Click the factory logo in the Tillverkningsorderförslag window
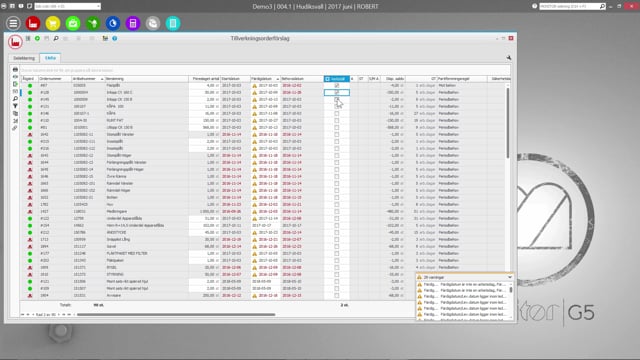Screen dimensions: 640x360 tap(15, 42)
